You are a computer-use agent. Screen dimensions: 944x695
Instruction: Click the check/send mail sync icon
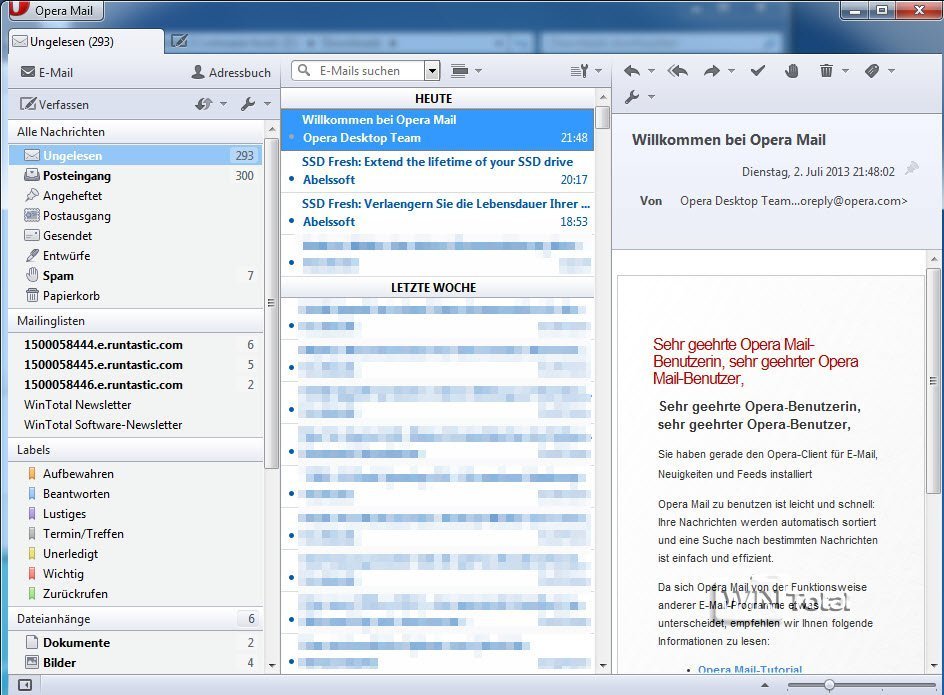point(204,104)
